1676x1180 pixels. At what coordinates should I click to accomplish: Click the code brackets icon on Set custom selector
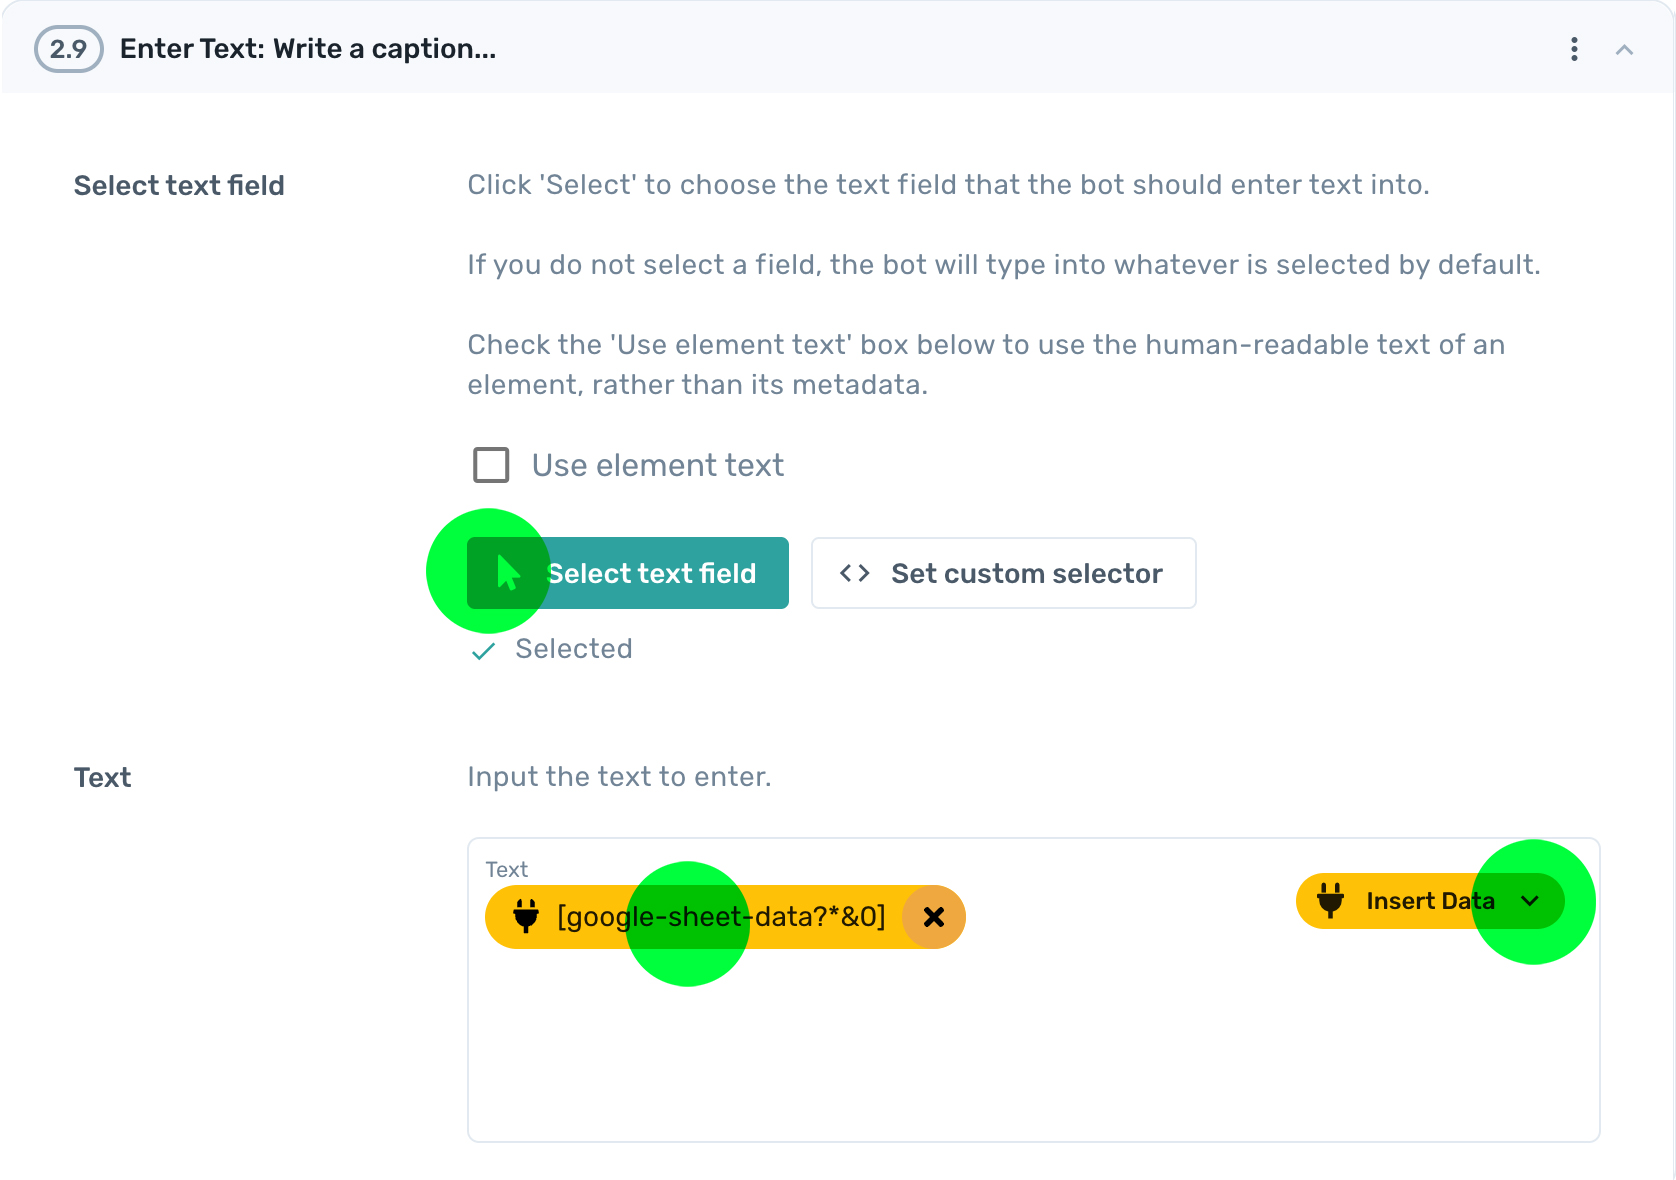click(x=855, y=572)
